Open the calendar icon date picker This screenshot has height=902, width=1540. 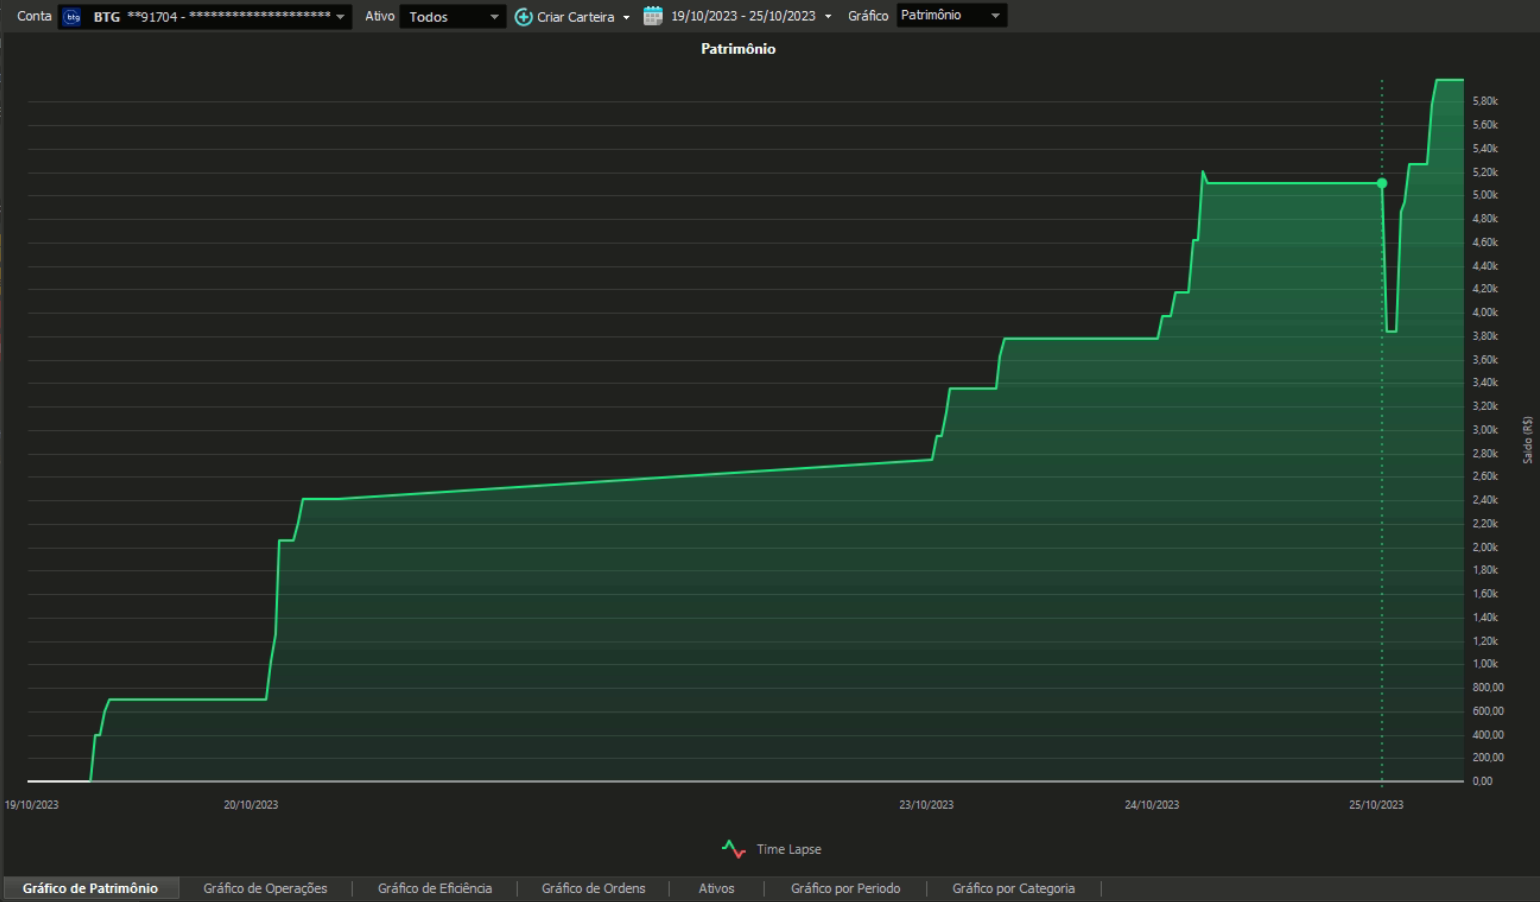tap(653, 16)
